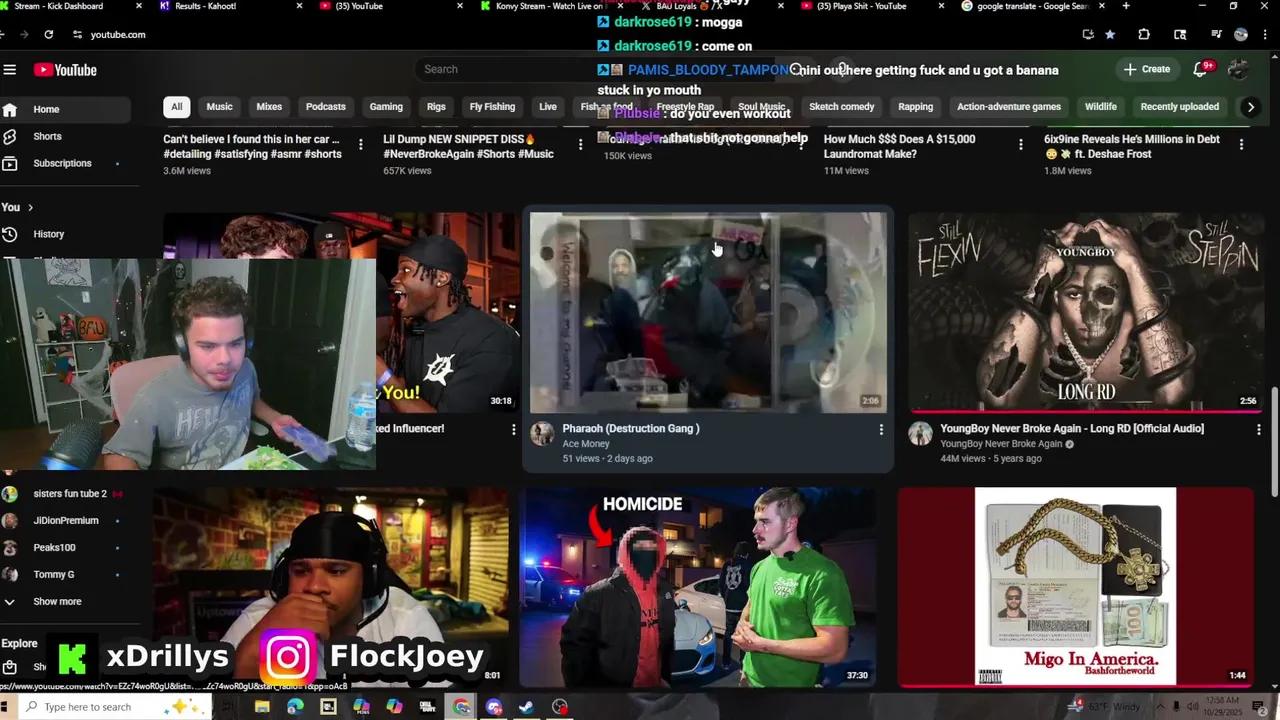Open the HOMICIDE video thumbnail

tap(698, 587)
